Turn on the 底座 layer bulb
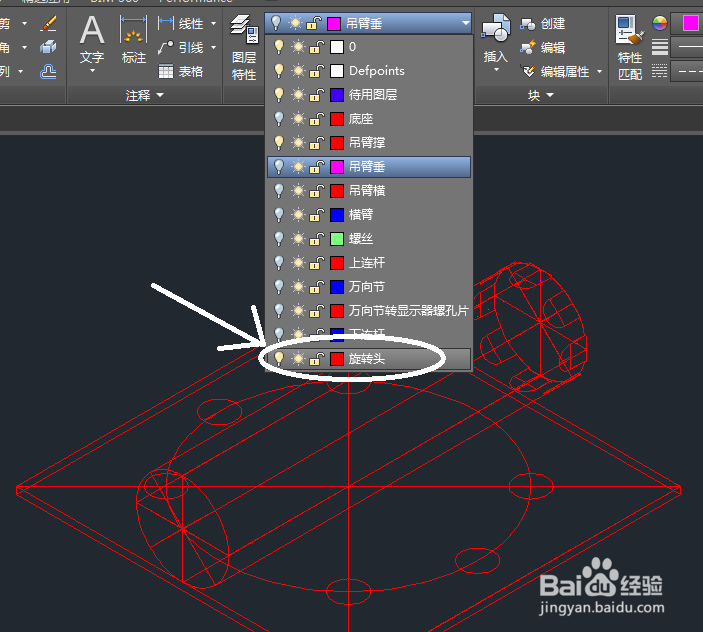The width and height of the screenshot is (703, 632). click(279, 119)
